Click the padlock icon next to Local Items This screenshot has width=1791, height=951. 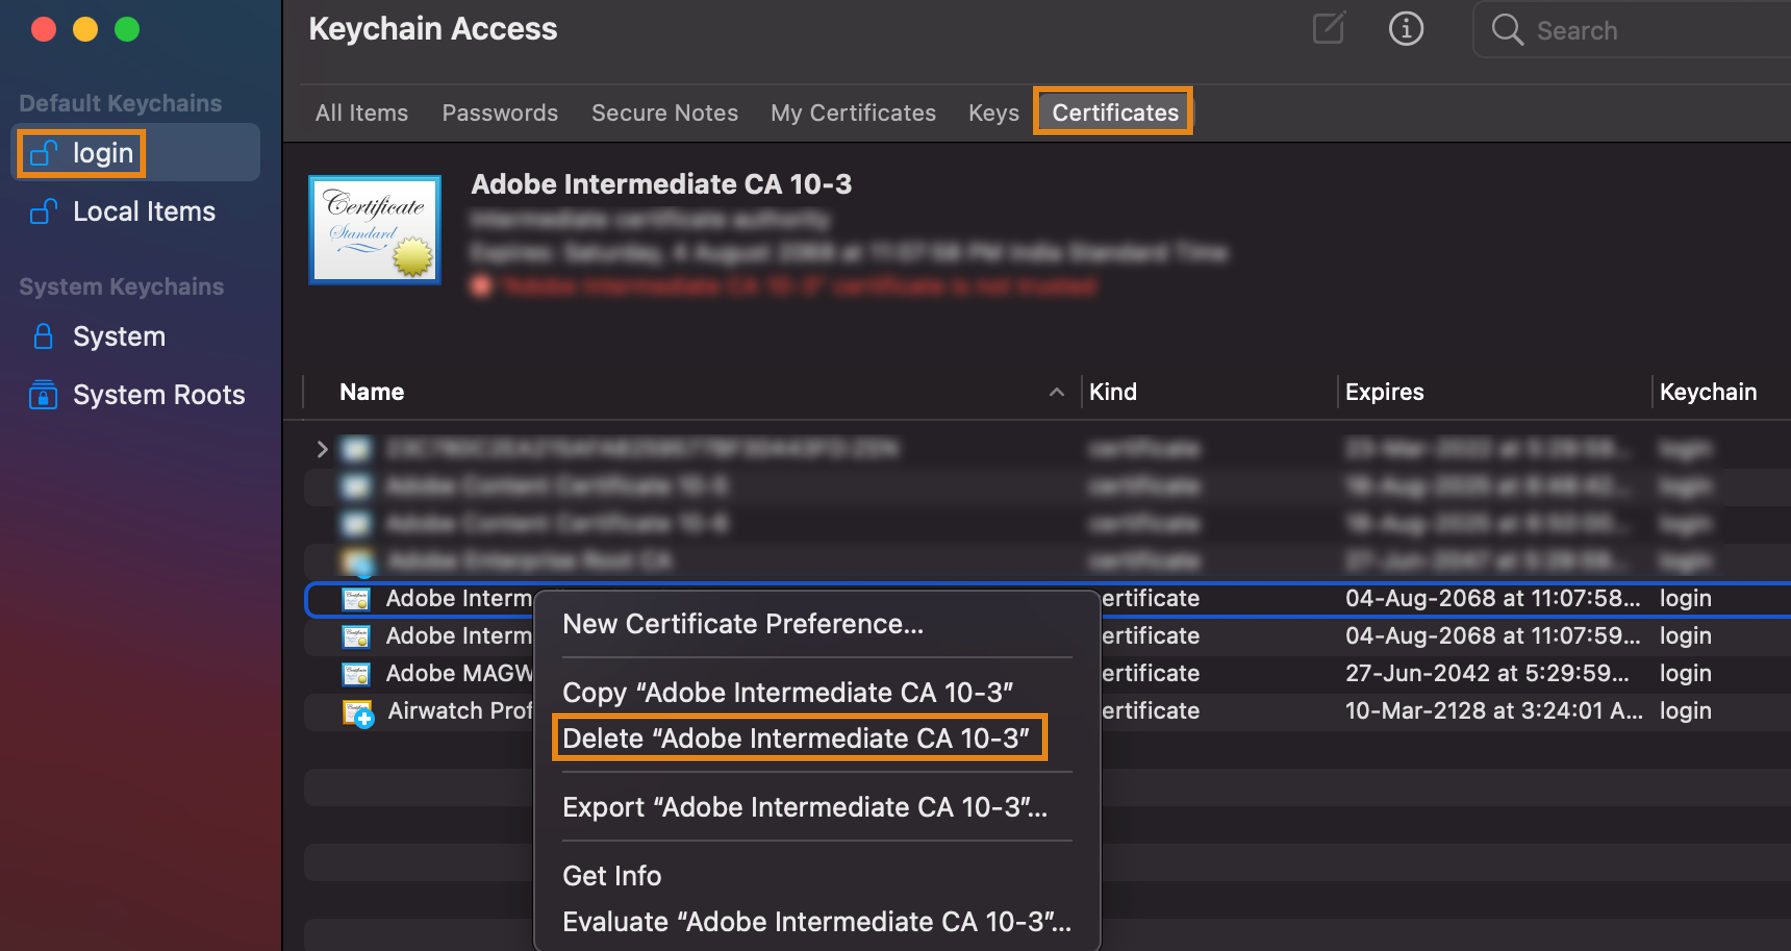[x=42, y=211]
